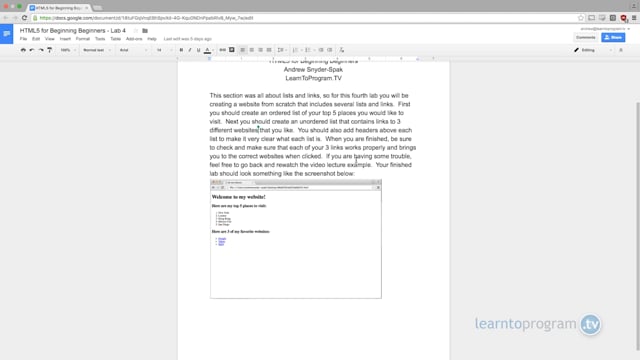Click the Print icon in toolbar
This screenshot has width=640, height=360.
[x=23, y=50]
